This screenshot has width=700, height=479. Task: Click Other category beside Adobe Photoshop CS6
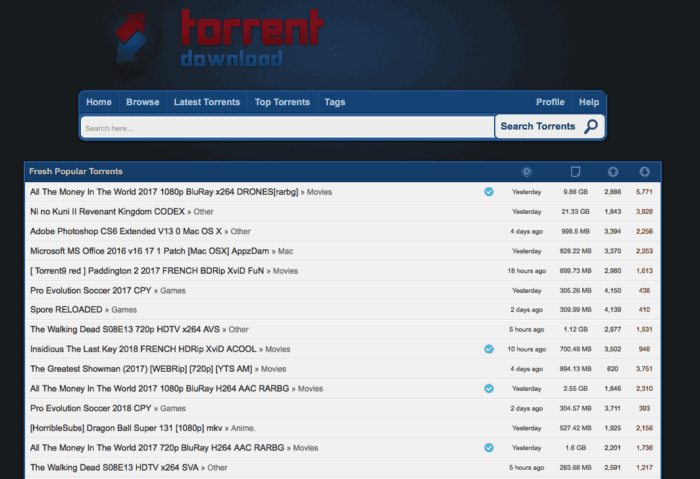(x=240, y=231)
